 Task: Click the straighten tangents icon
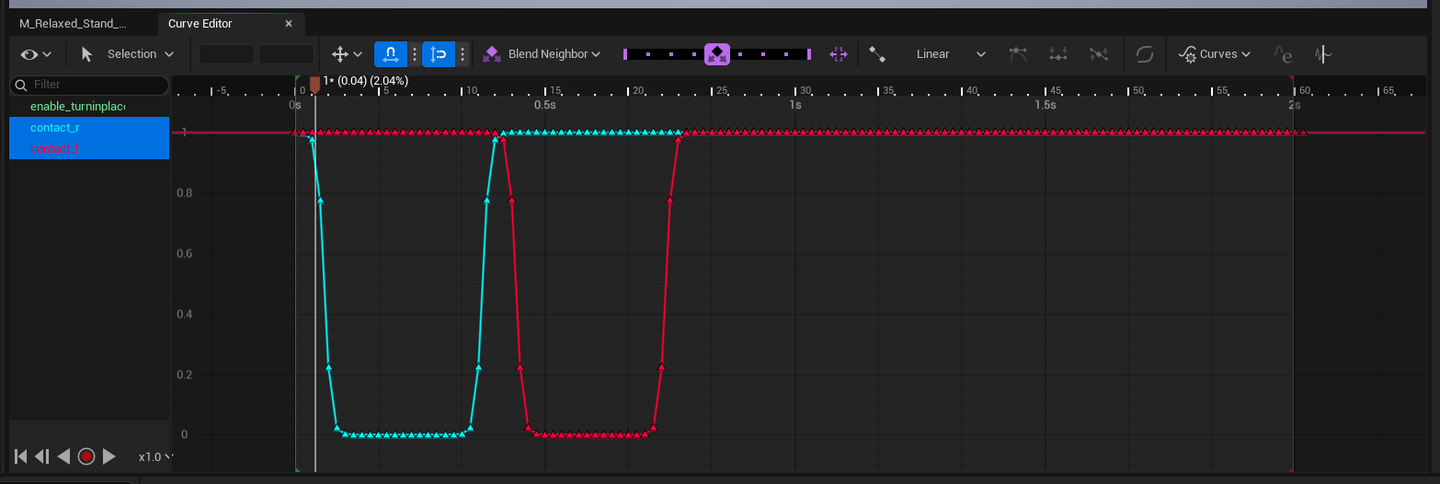(x=1059, y=54)
